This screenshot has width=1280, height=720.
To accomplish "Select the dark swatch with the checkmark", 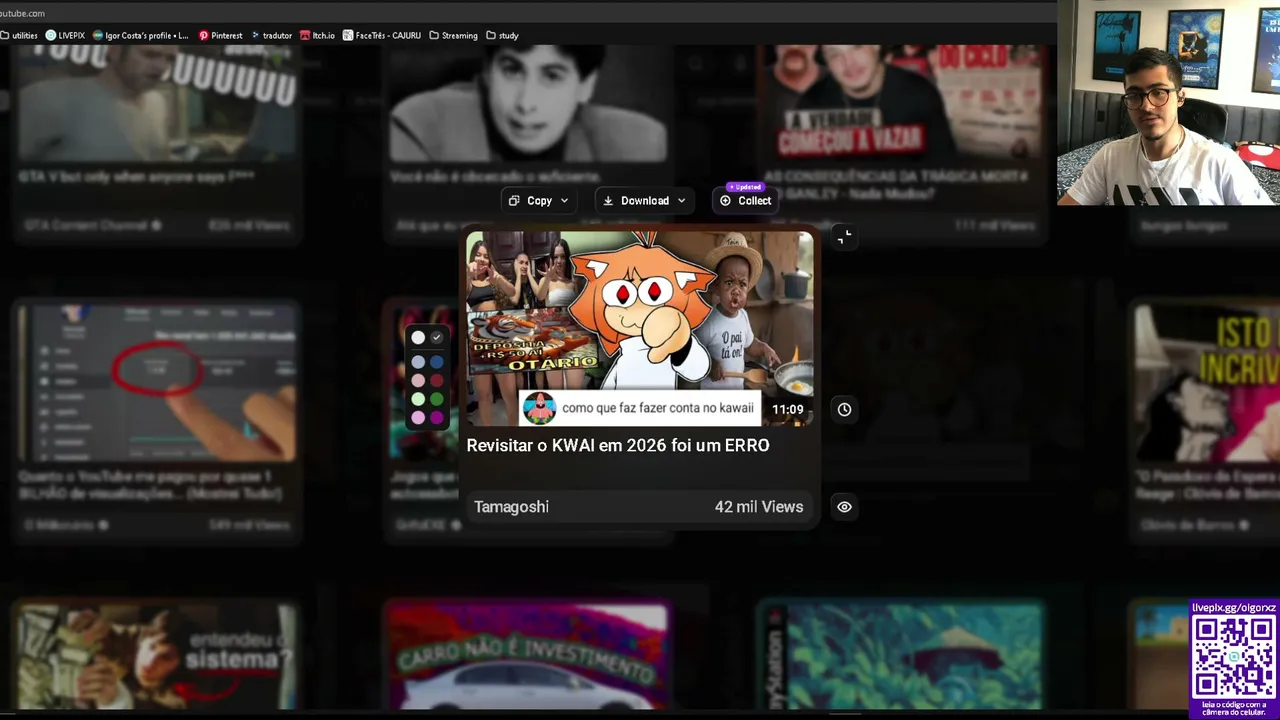I will 436,338.
